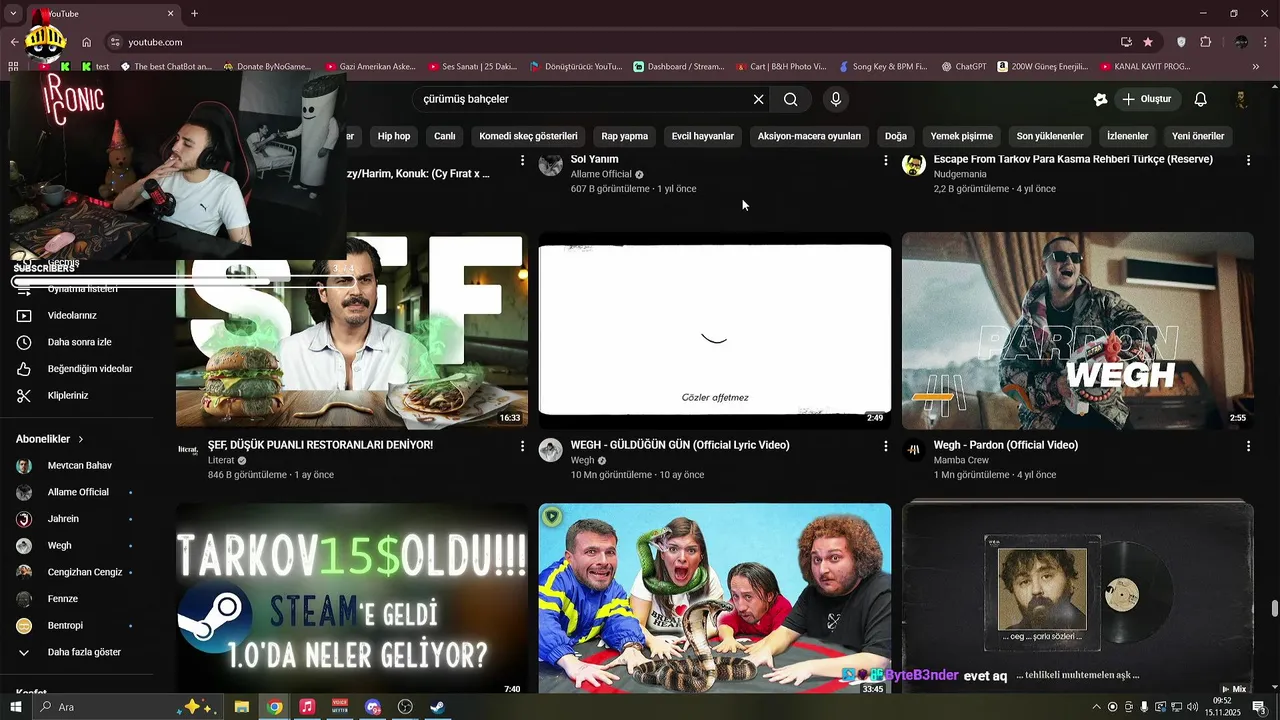Open three-dot menu for Sol Yanım video

pos(885,160)
